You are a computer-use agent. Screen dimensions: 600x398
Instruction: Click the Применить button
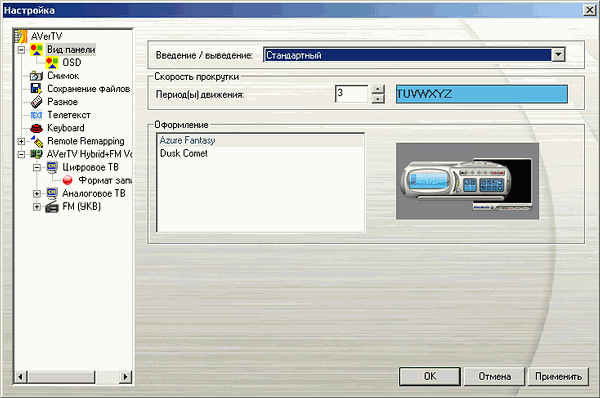(558, 377)
